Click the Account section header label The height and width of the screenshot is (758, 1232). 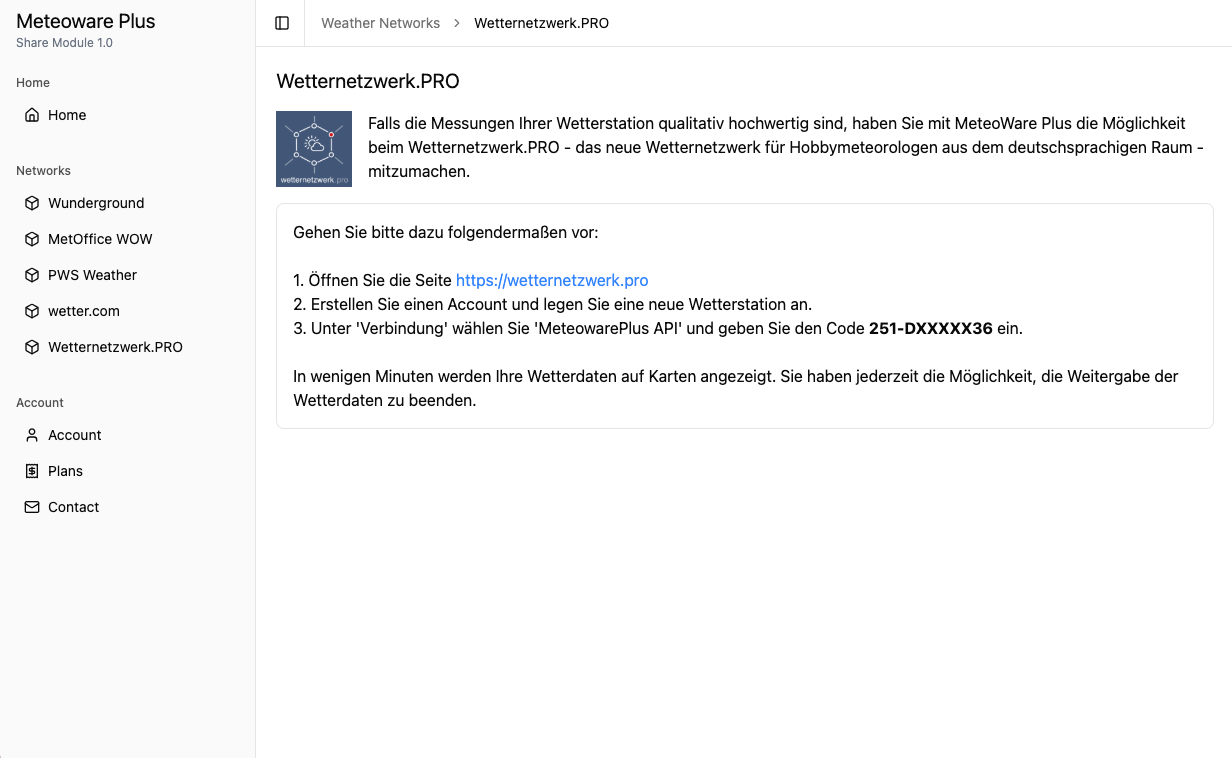(x=40, y=403)
